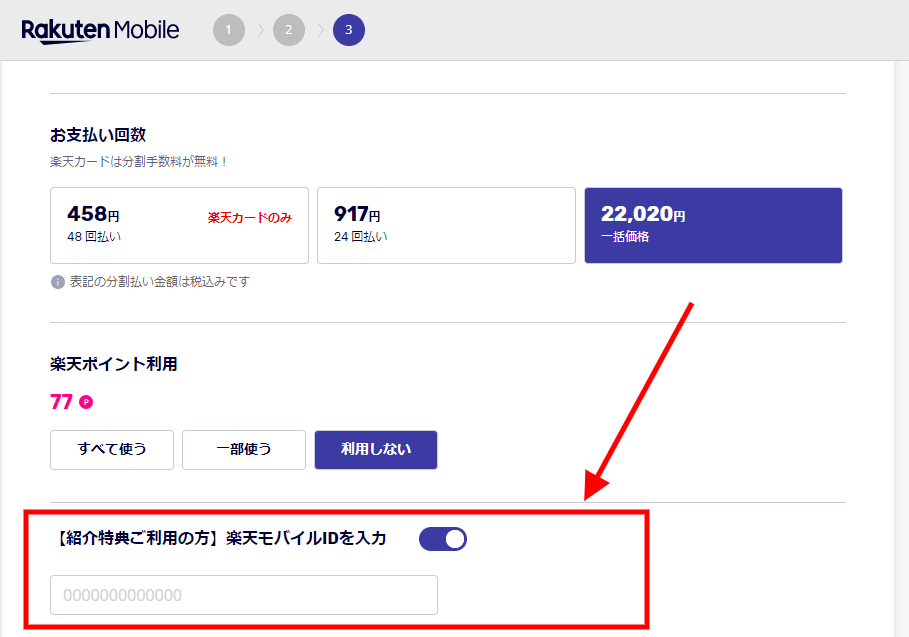Click the お支払い回数 heading
Viewport: 909px width, 637px height.
98,135
